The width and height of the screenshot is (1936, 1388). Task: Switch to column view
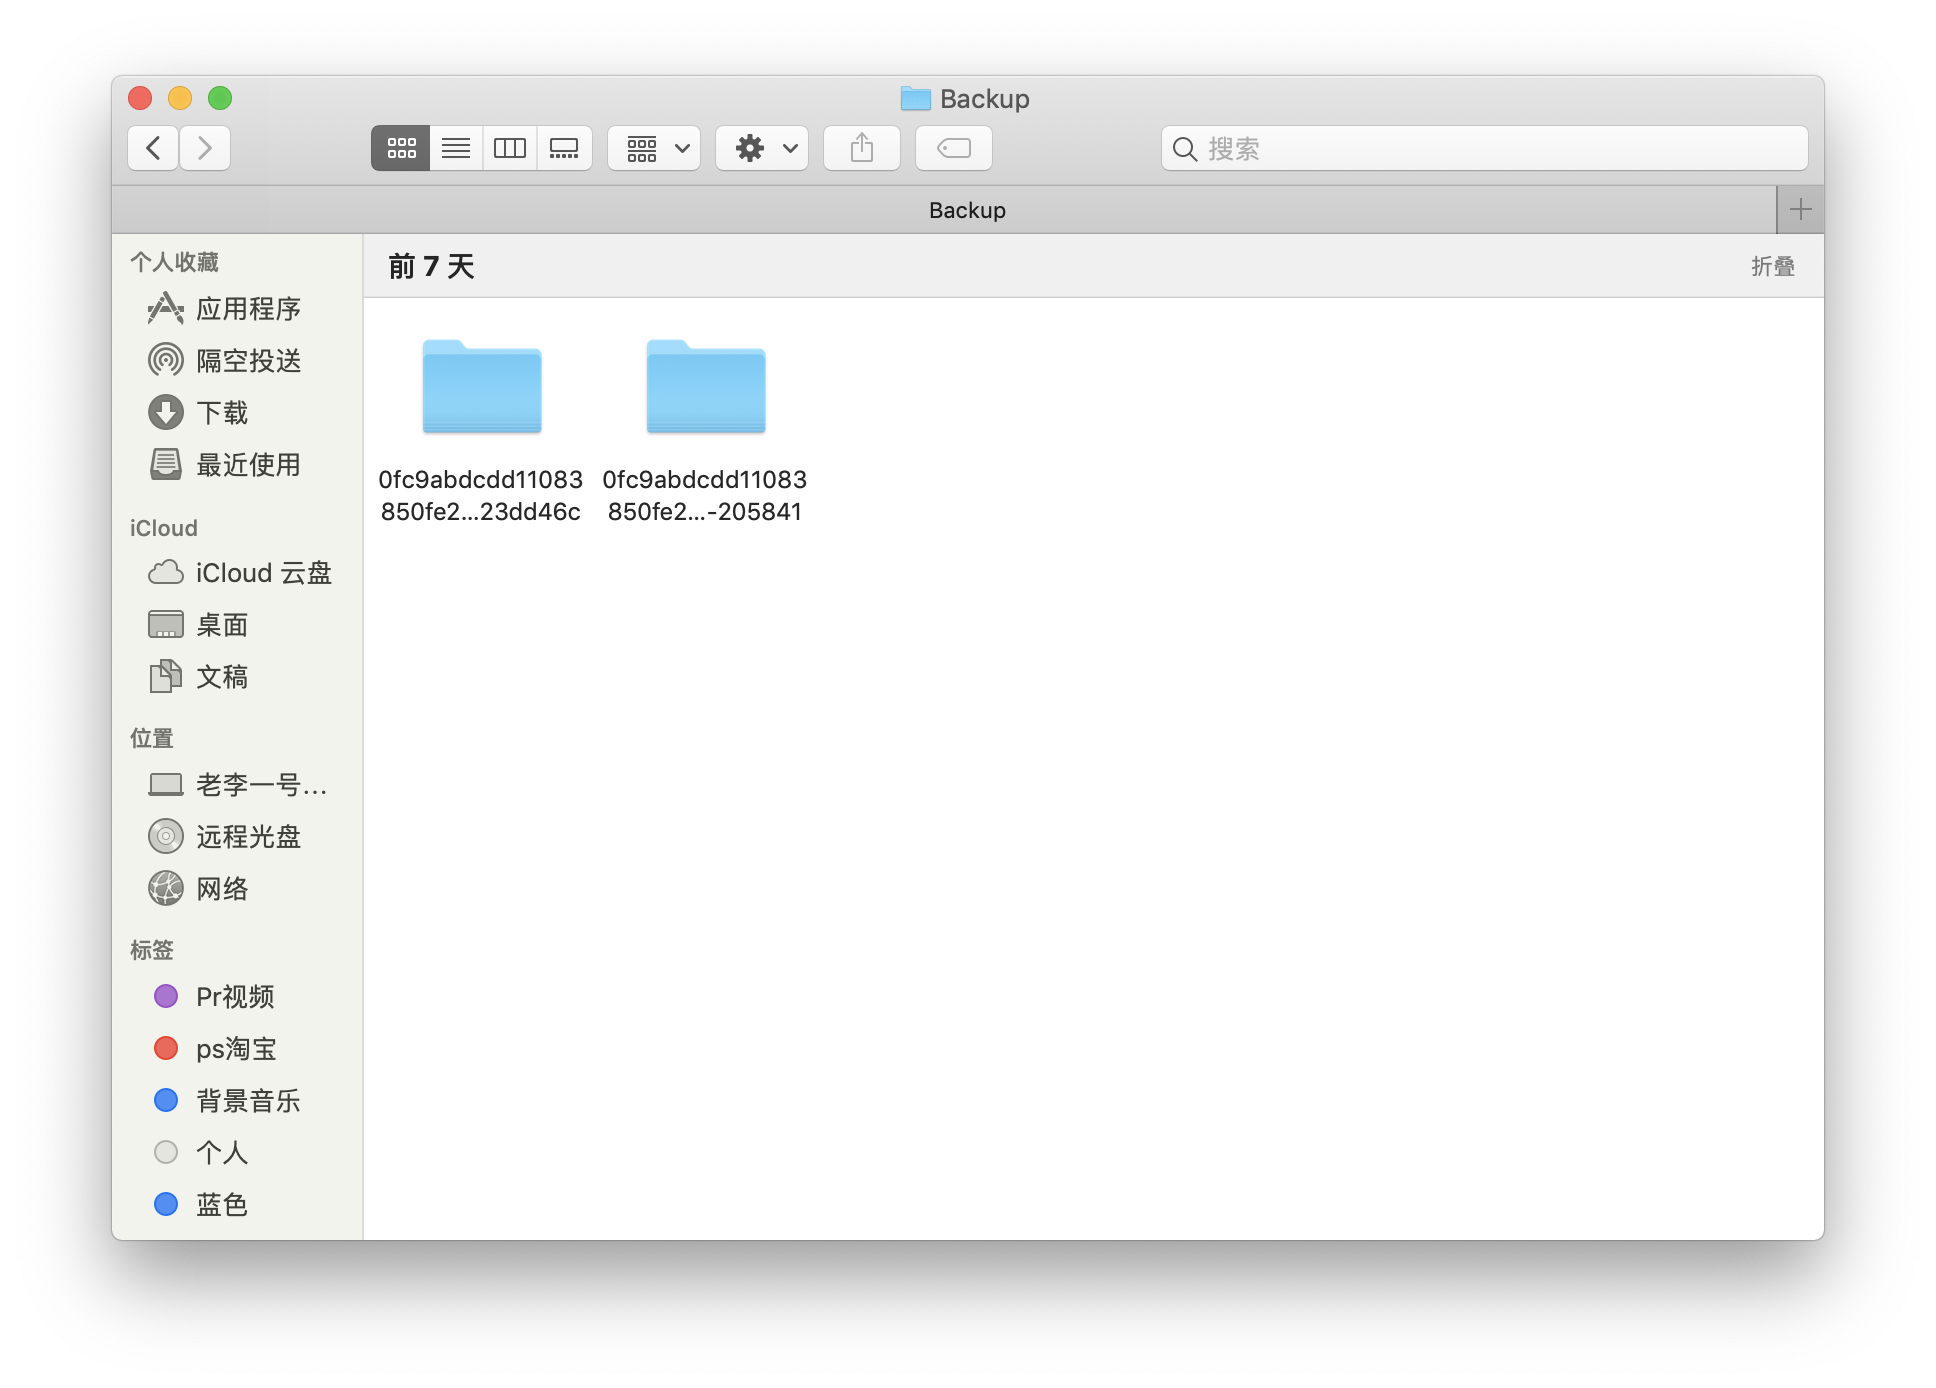click(510, 149)
